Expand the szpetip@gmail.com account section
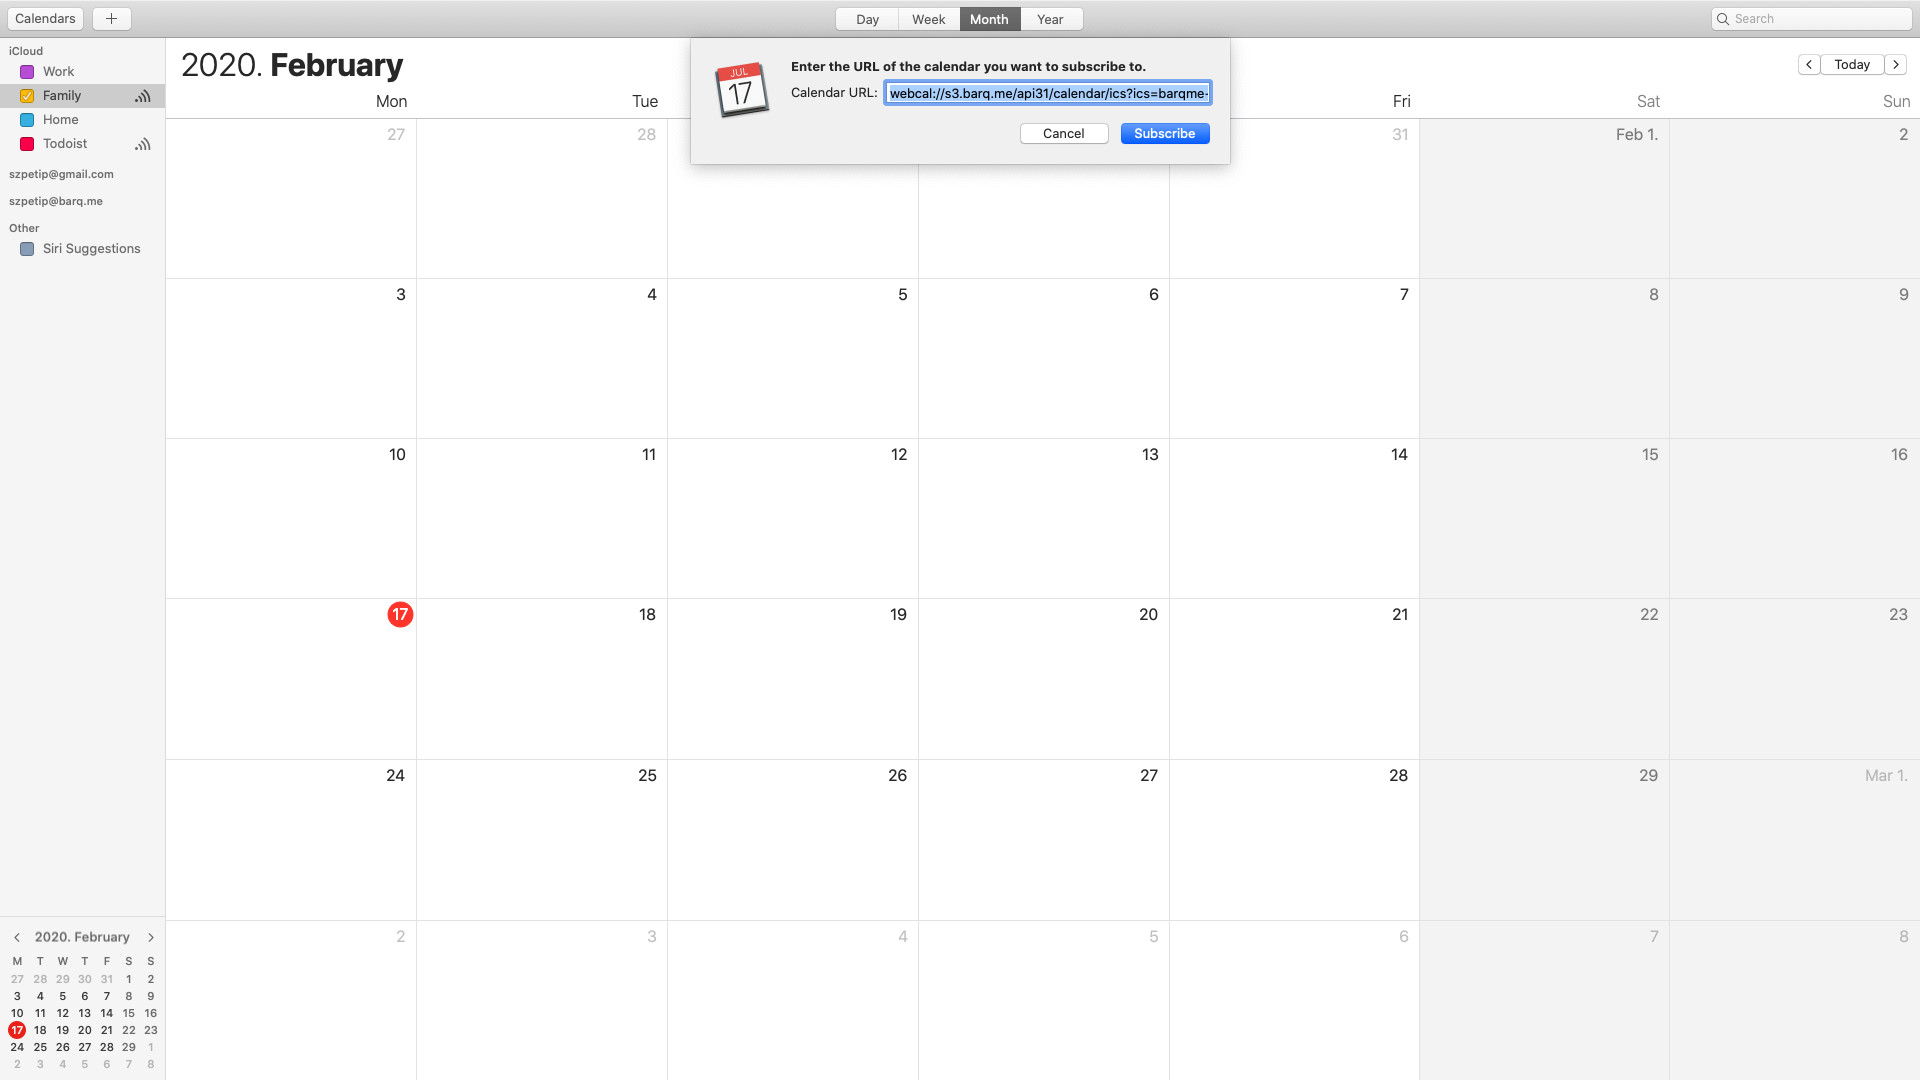The image size is (1920, 1080). [x=61, y=174]
